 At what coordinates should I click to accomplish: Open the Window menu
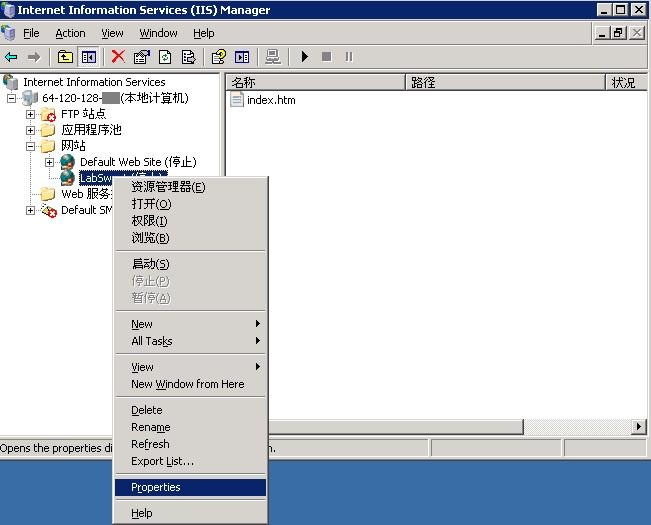[158, 33]
